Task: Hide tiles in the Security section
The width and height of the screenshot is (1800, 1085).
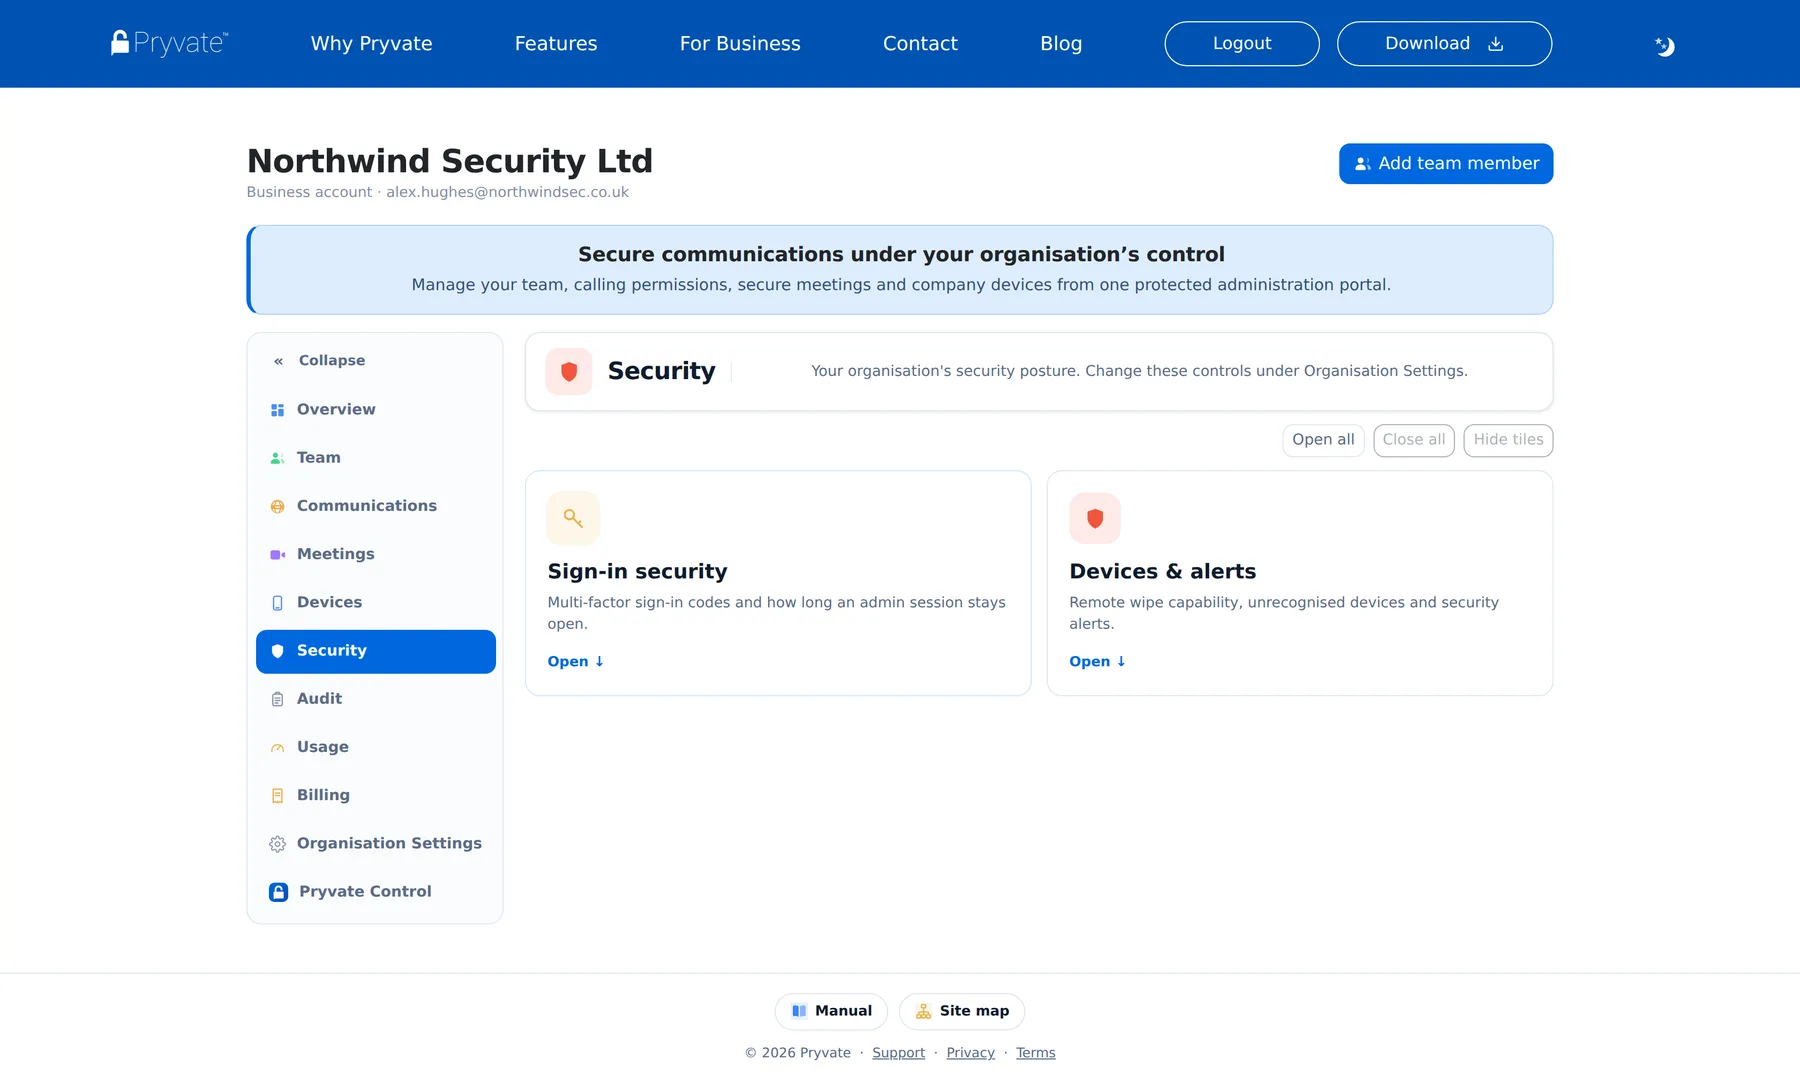Action: 1508,440
